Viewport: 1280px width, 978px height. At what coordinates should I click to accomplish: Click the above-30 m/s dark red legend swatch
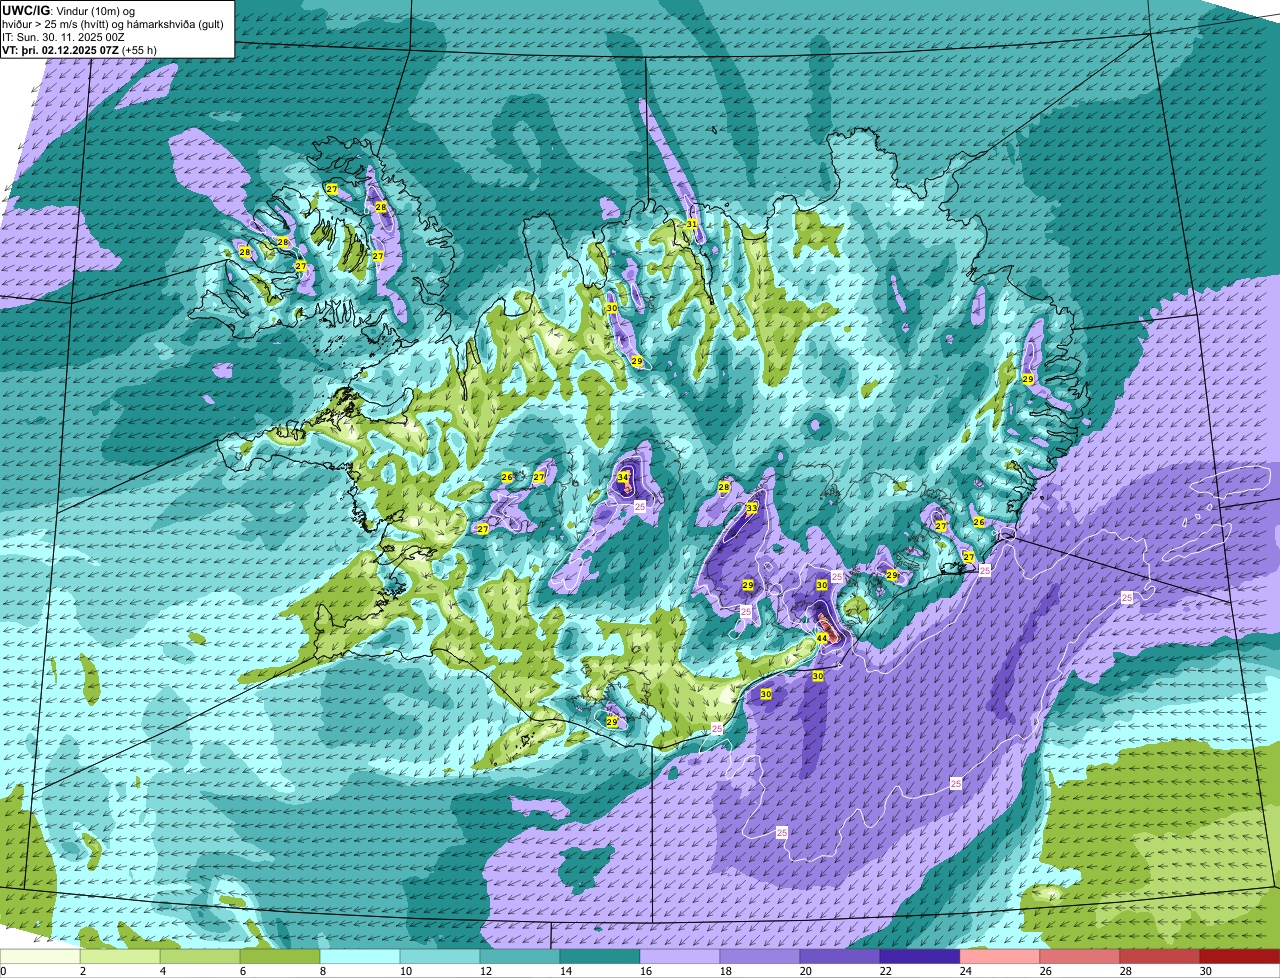[1240, 956]
